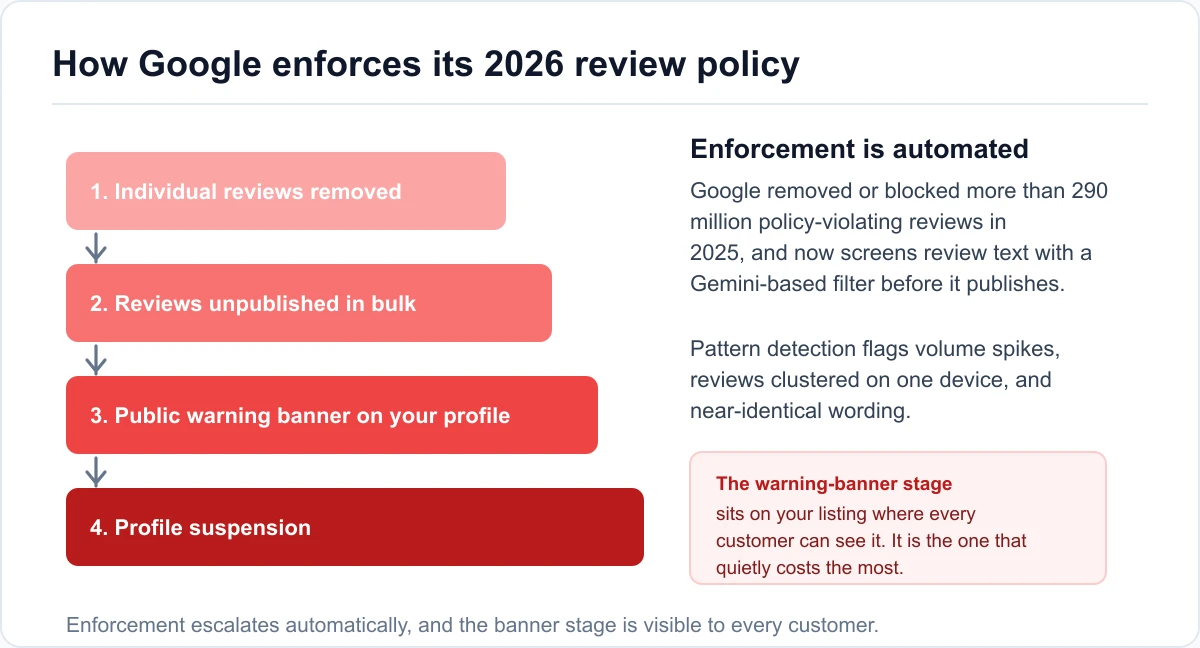
Task: Click 'The warning-banner stage' callout heading
Action: 834,484
